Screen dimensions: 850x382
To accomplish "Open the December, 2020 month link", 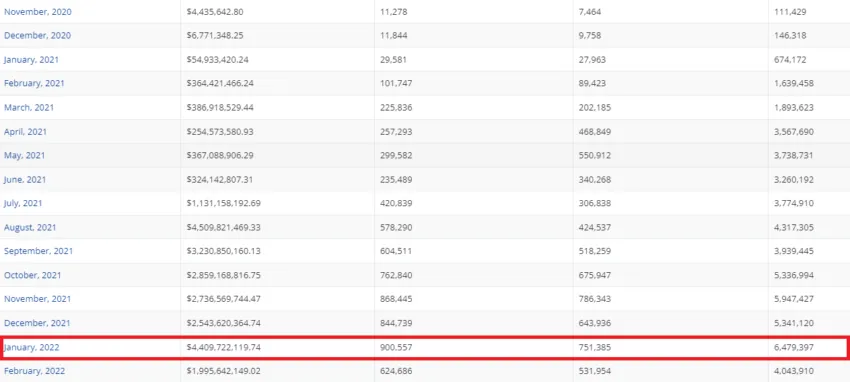I will click(x=37, y=36).
